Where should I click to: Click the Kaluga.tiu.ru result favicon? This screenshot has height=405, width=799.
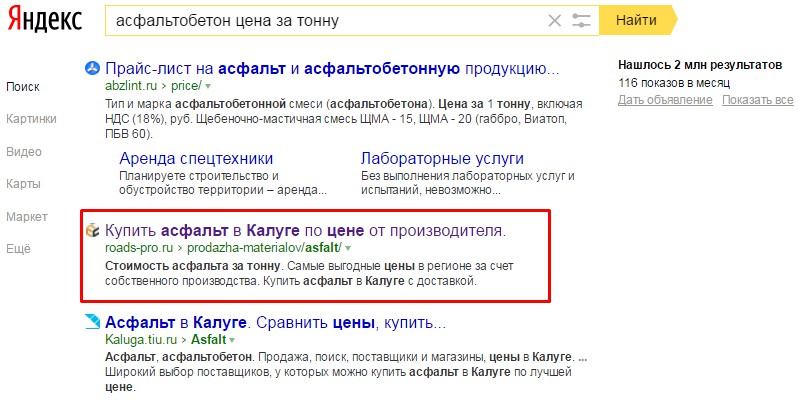click(x=92, y=321)
